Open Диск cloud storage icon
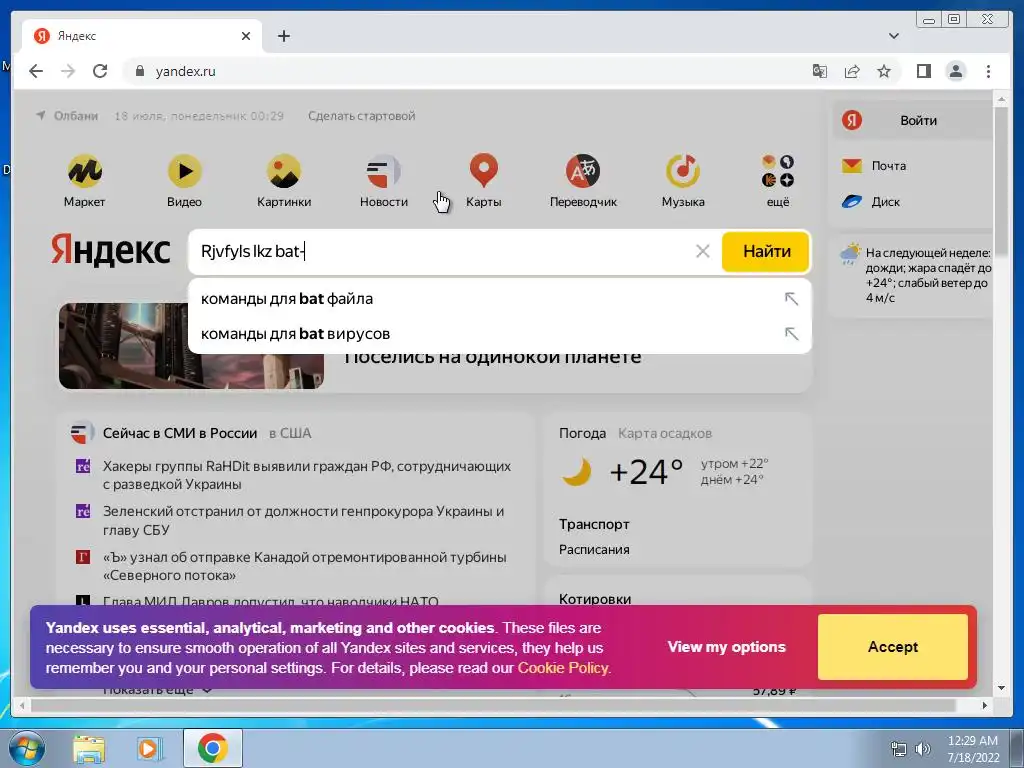1024x768 pixels. (852, 202)
